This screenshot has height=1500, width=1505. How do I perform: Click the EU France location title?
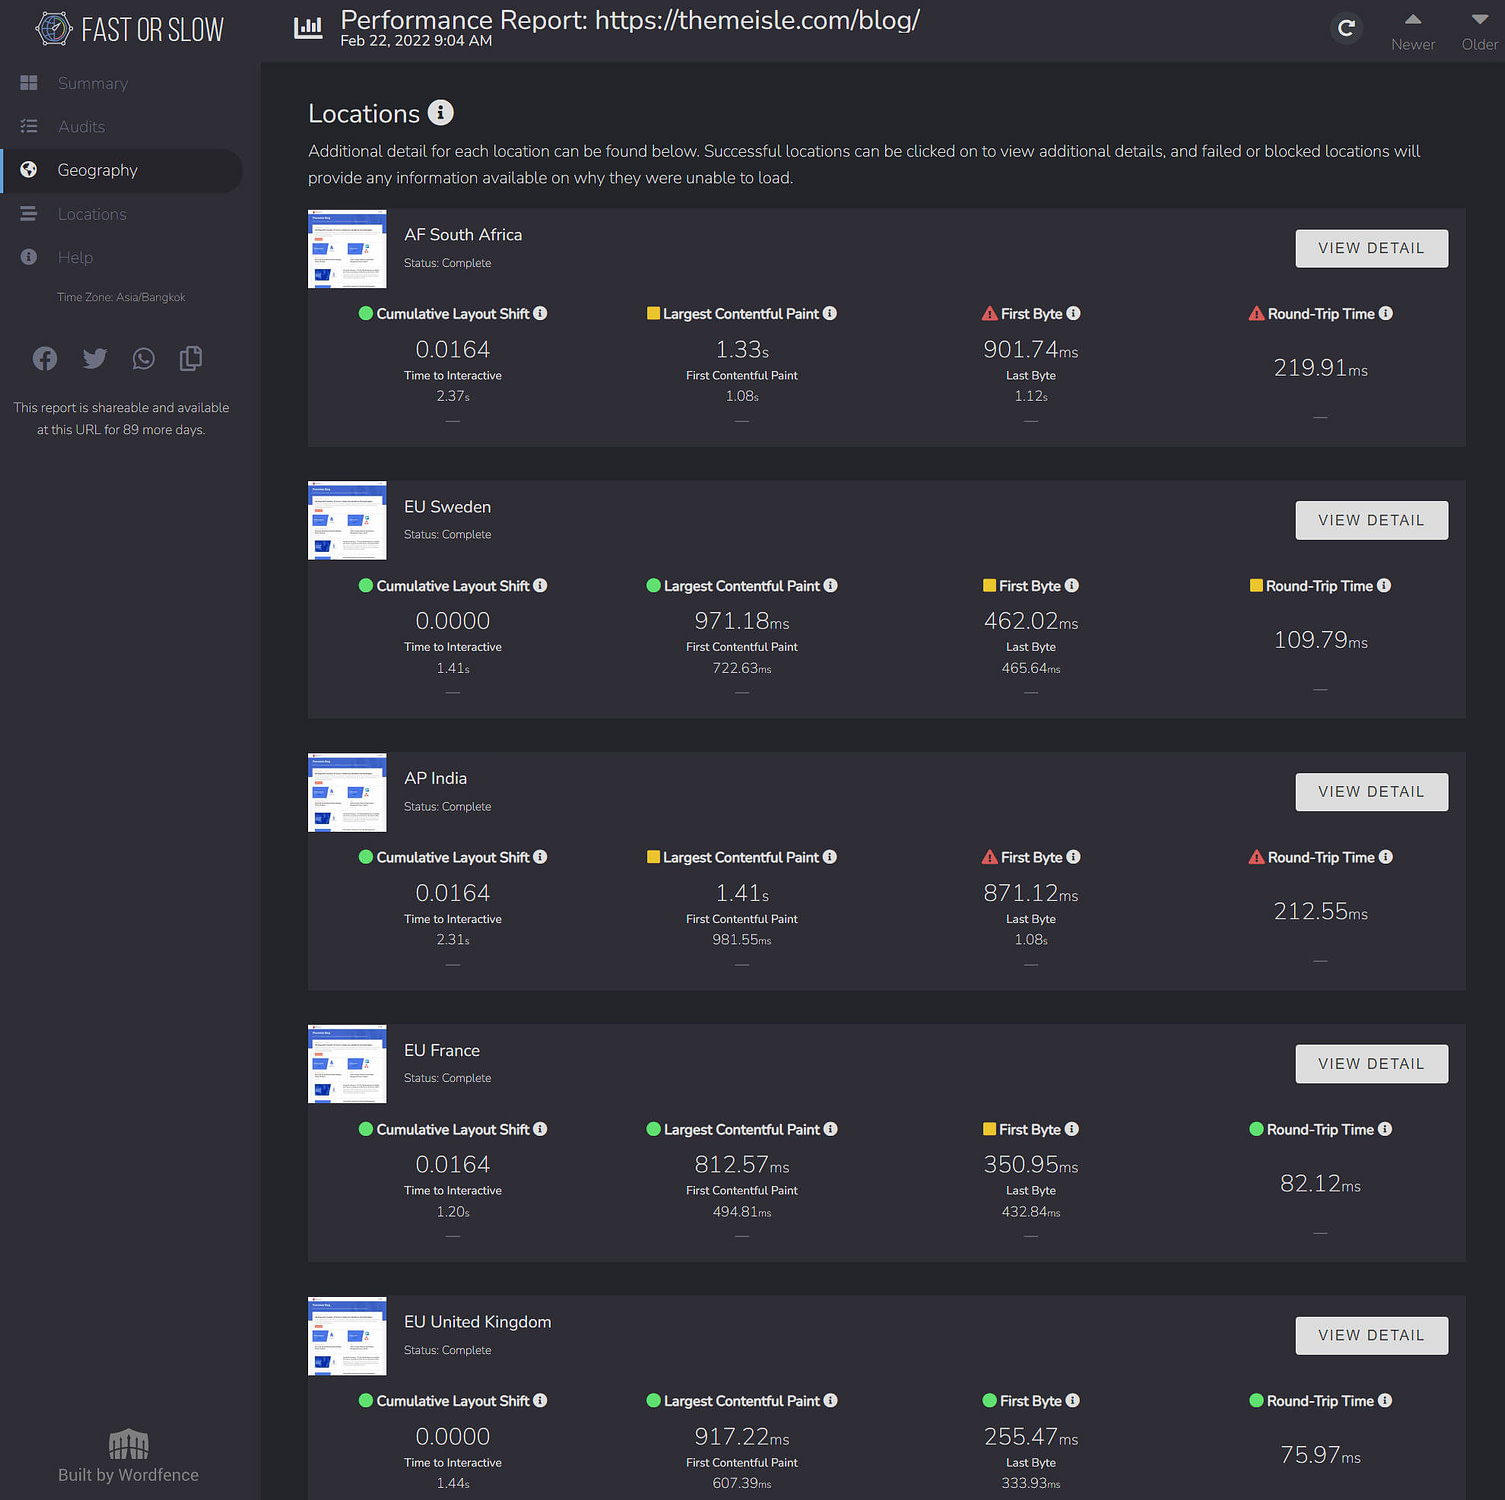point(442,1050)
